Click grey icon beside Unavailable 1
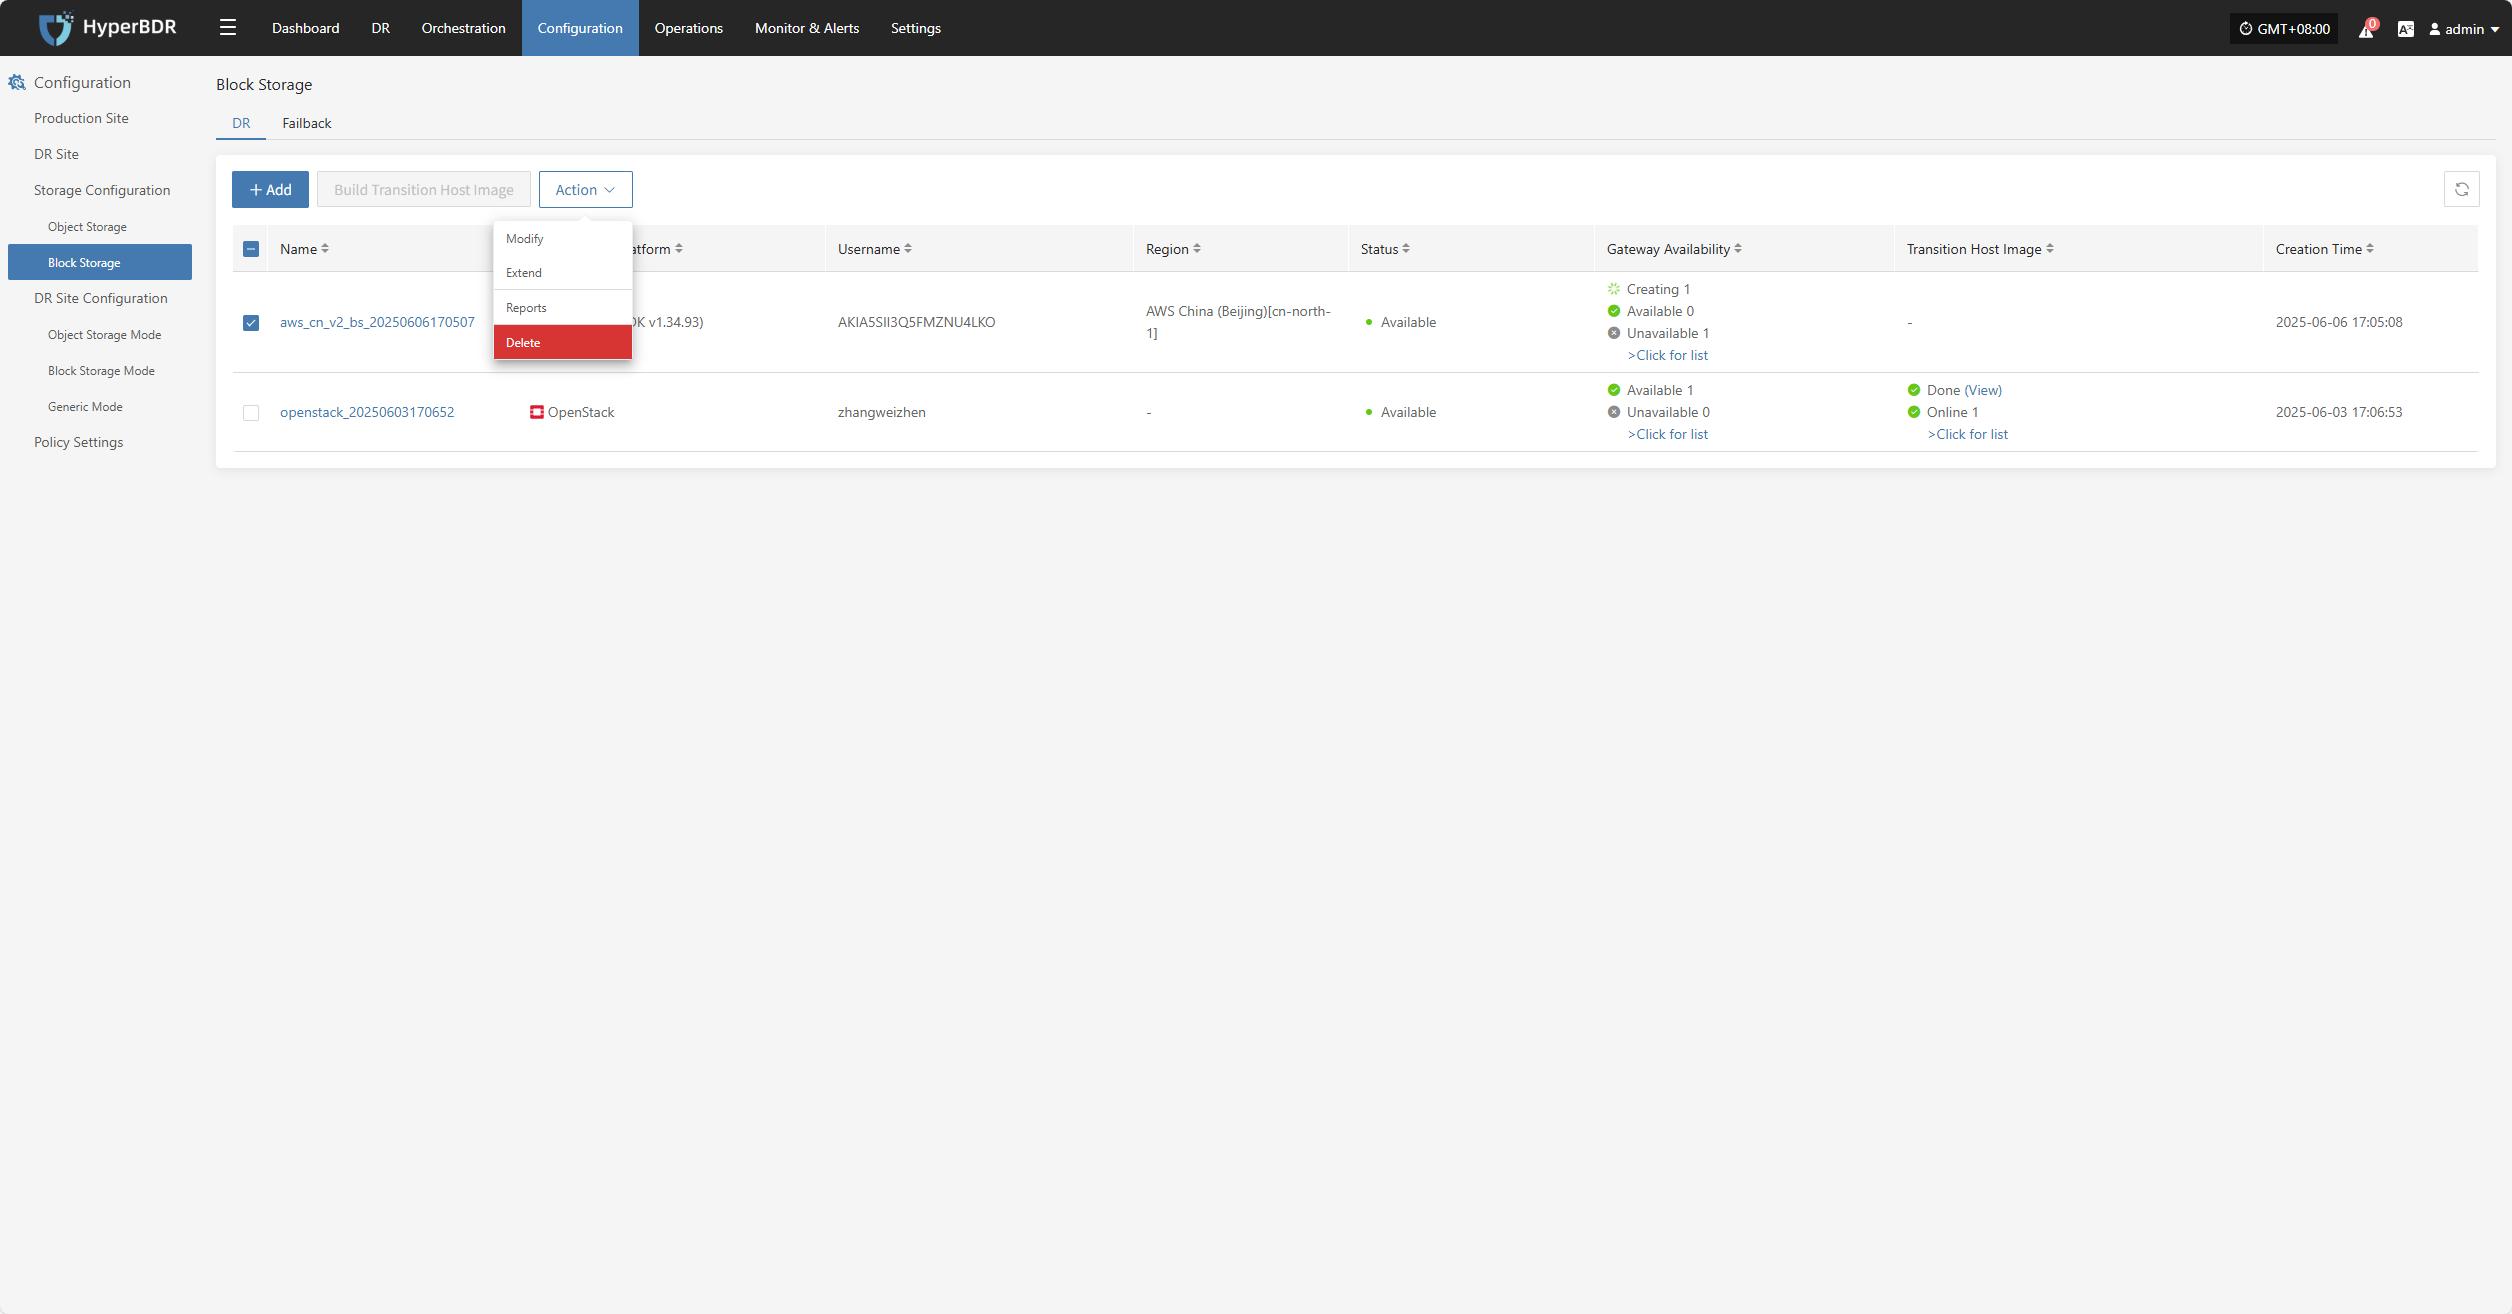This screenshot has height=1314, width=2512. [1614, 333]
